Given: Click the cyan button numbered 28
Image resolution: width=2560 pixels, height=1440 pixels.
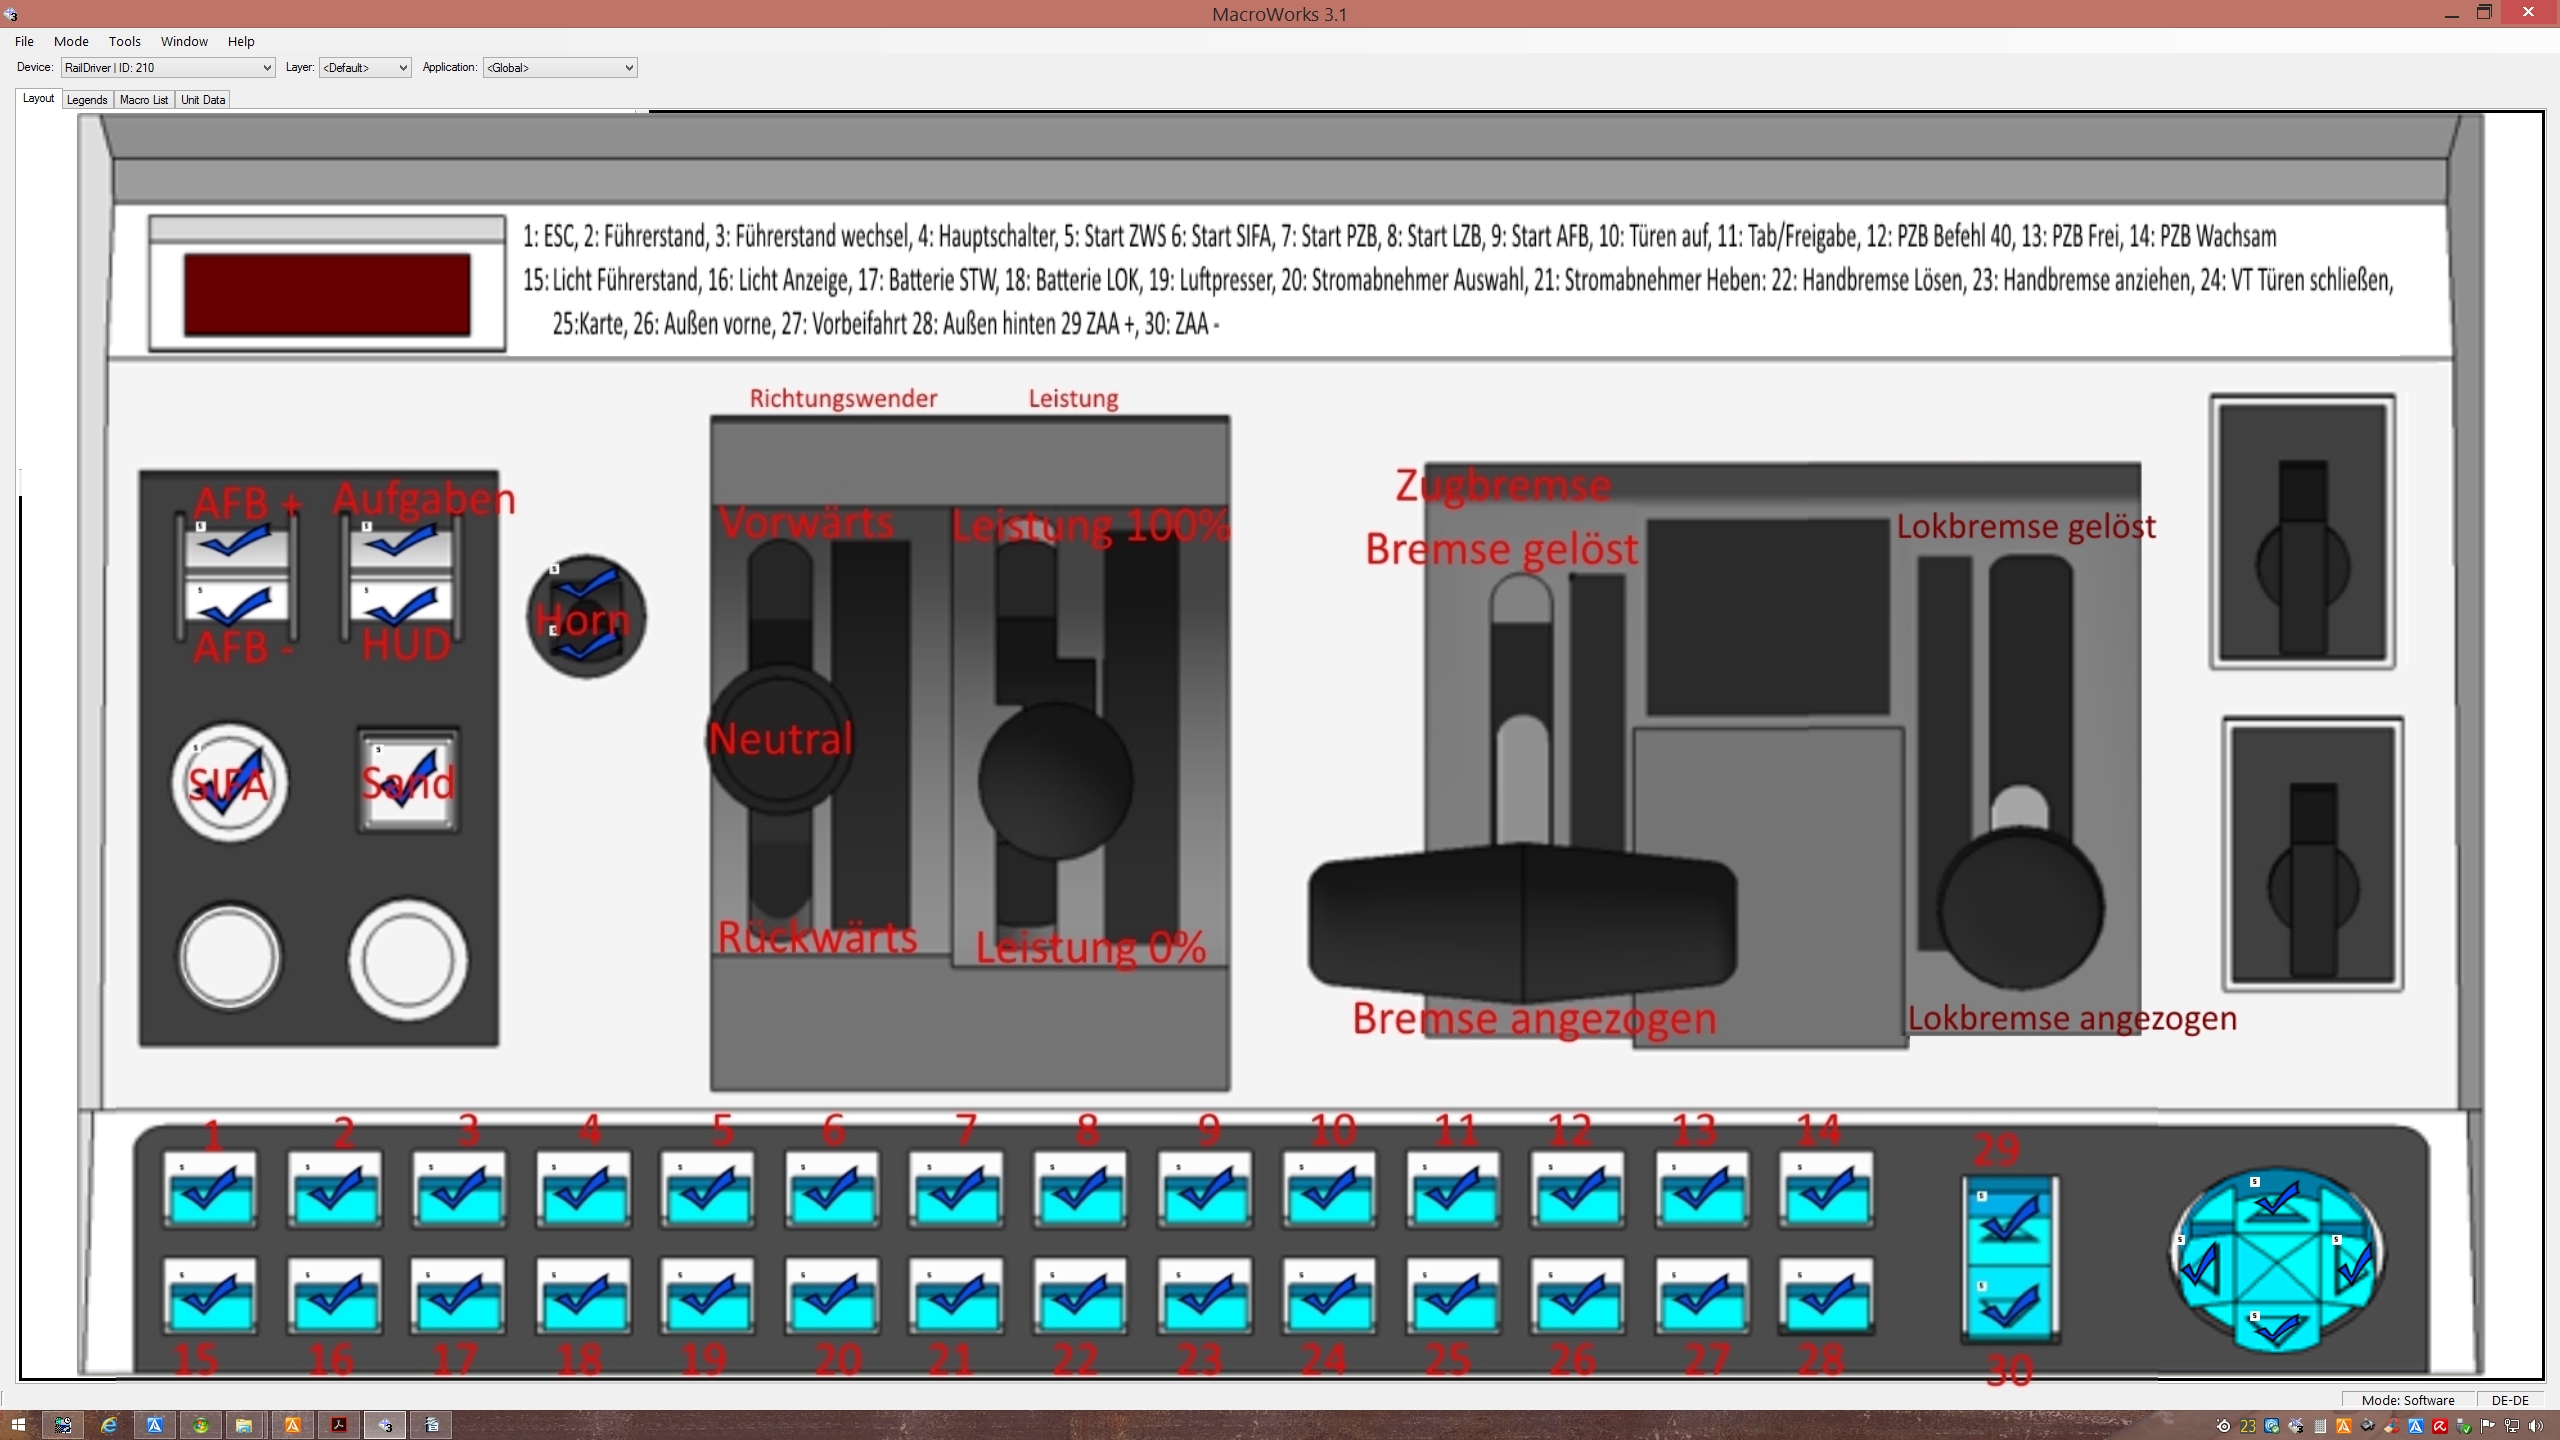Looking at the screenshot, I should (x=1825, y=1298).
